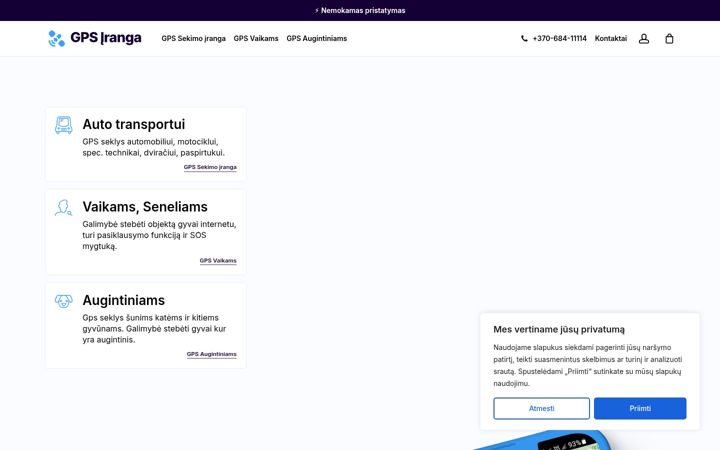720x450 pixels.
Task: Decline cookies with the Atmesti button
Action: pyautogui.click(x=541, y=408)
